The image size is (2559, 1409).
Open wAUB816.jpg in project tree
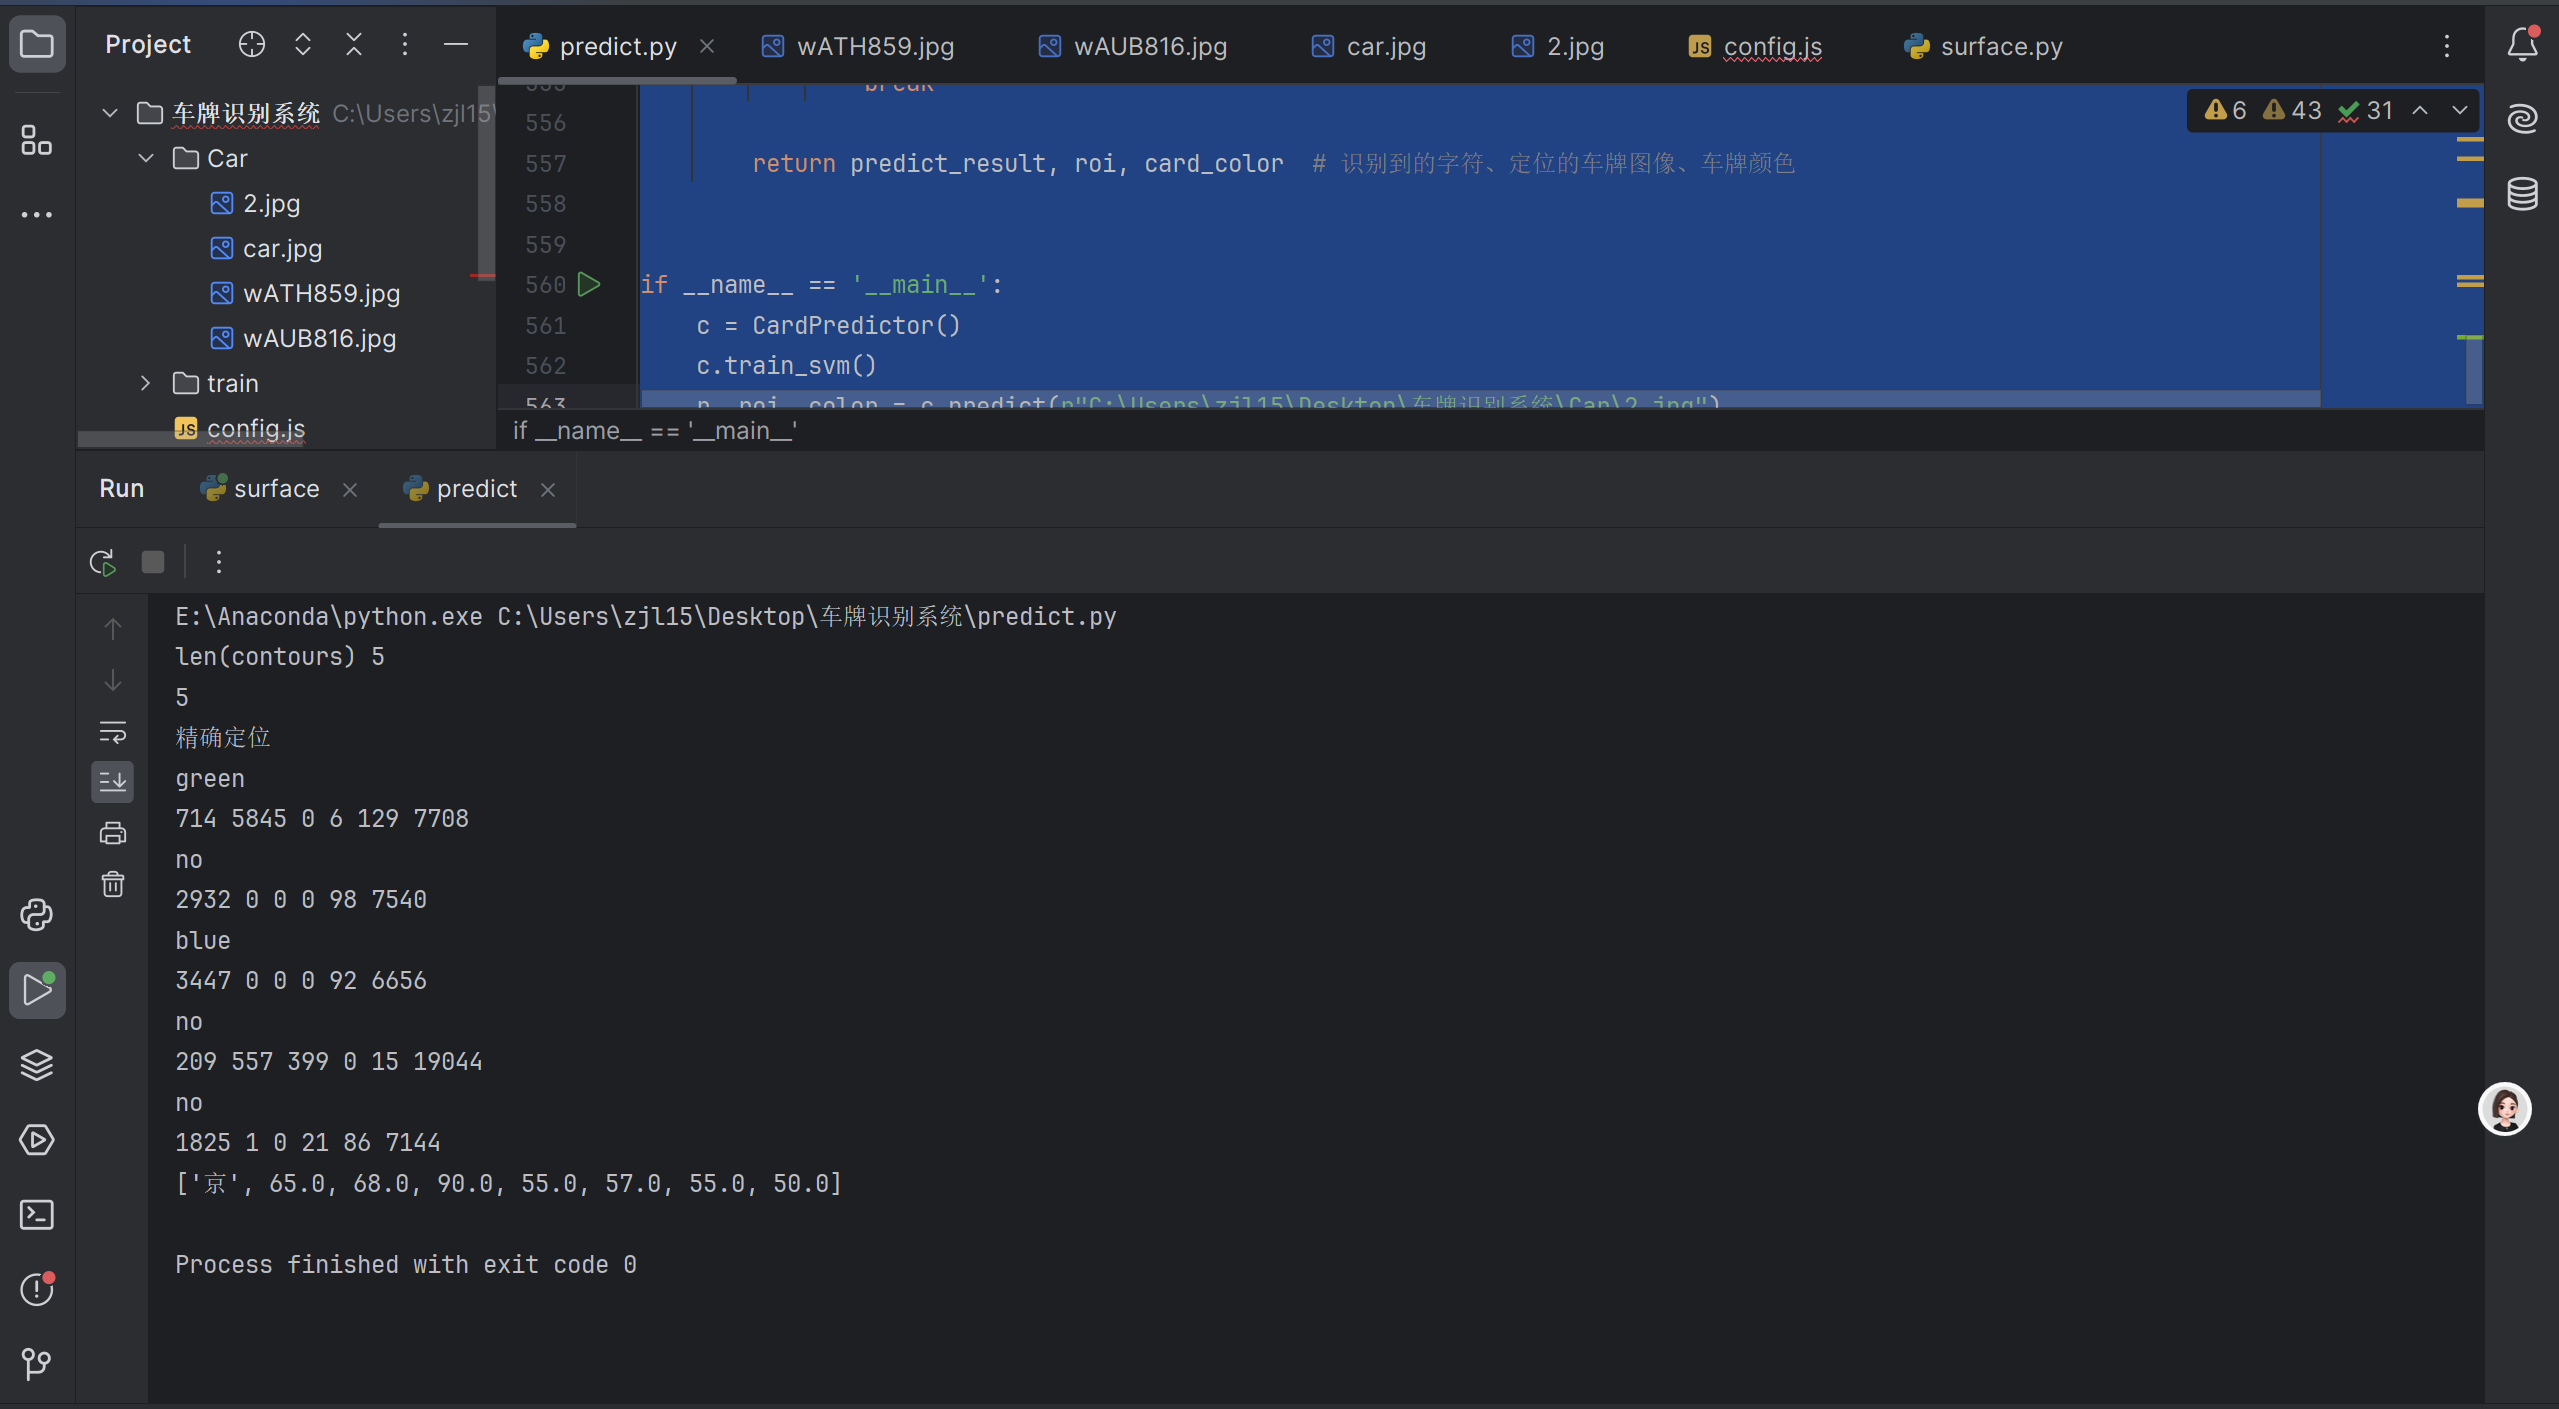coord(319,338)
